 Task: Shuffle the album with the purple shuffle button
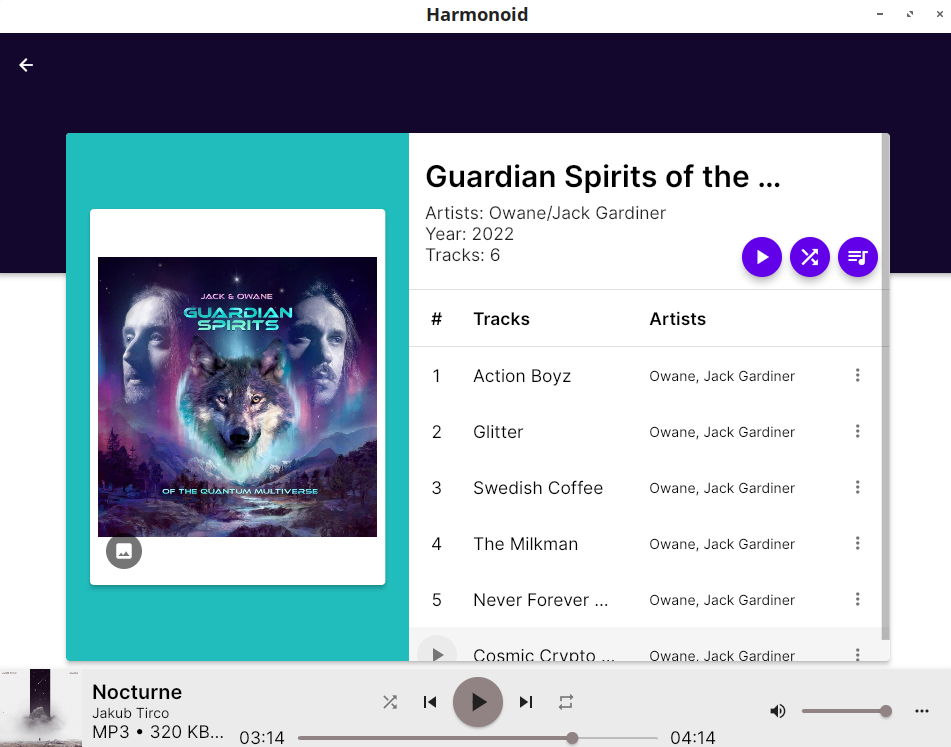(x=810, y=257)
